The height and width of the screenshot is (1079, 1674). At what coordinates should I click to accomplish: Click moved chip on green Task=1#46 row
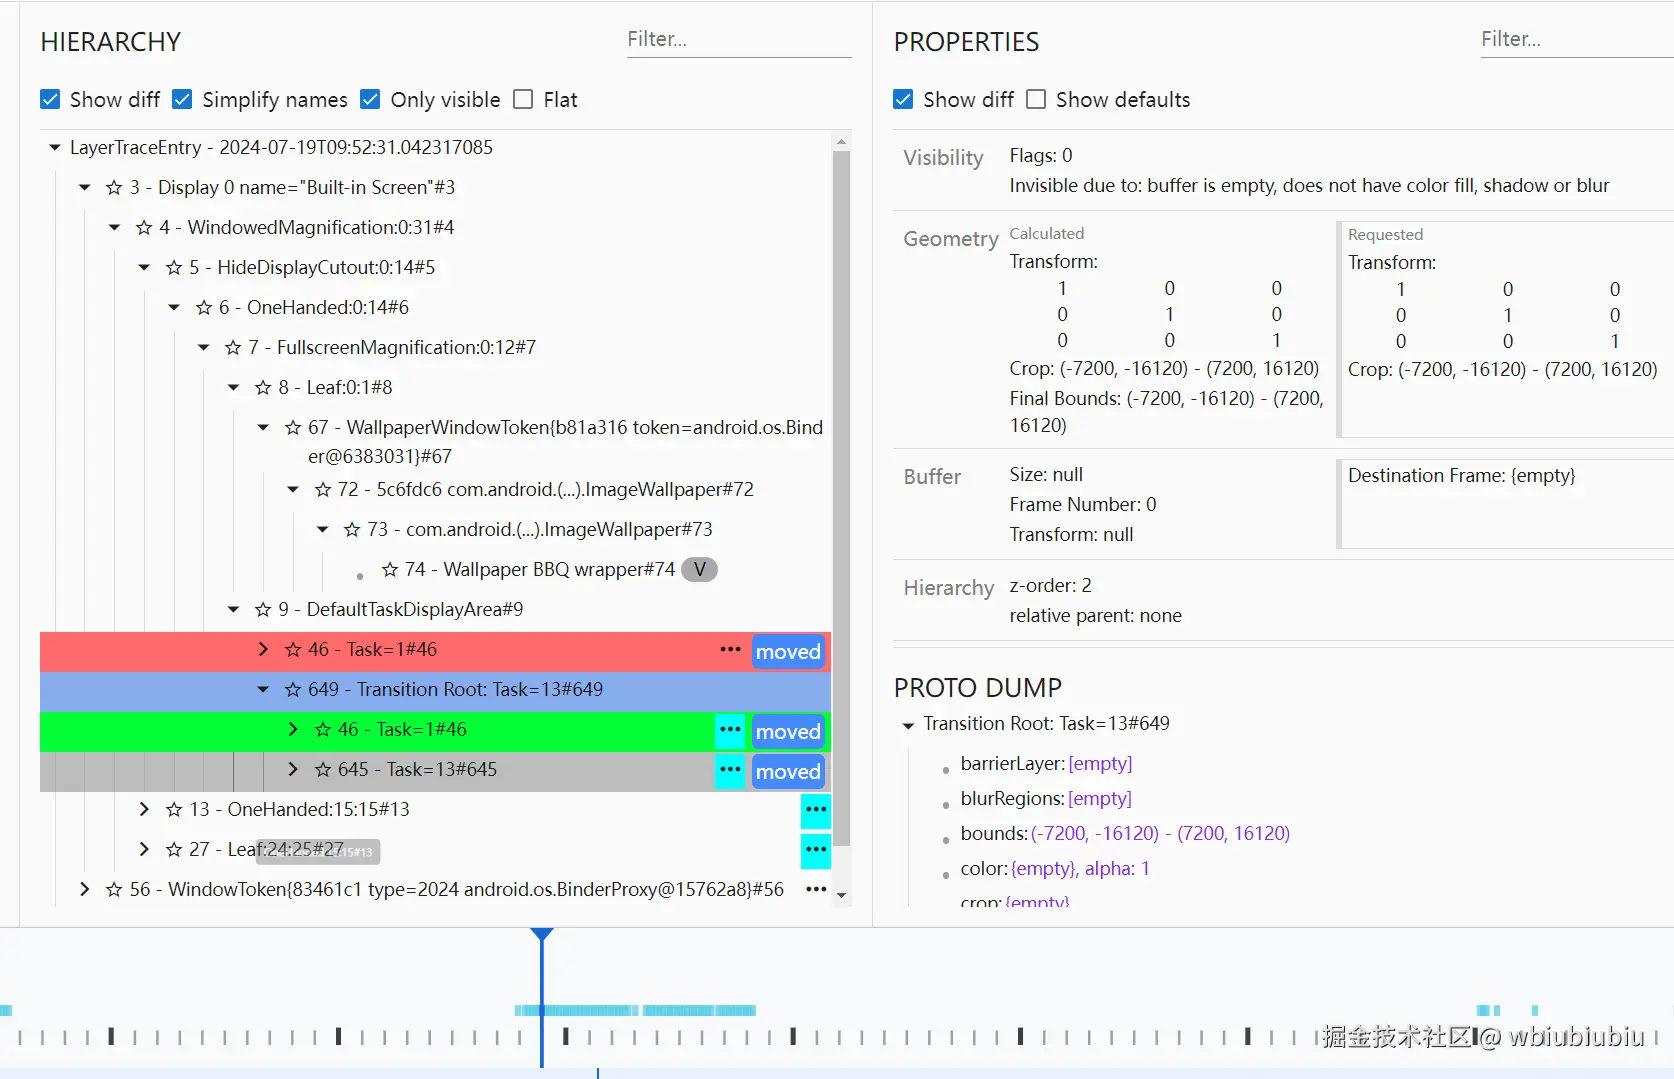pyautogui.click(x=788, y=732)
